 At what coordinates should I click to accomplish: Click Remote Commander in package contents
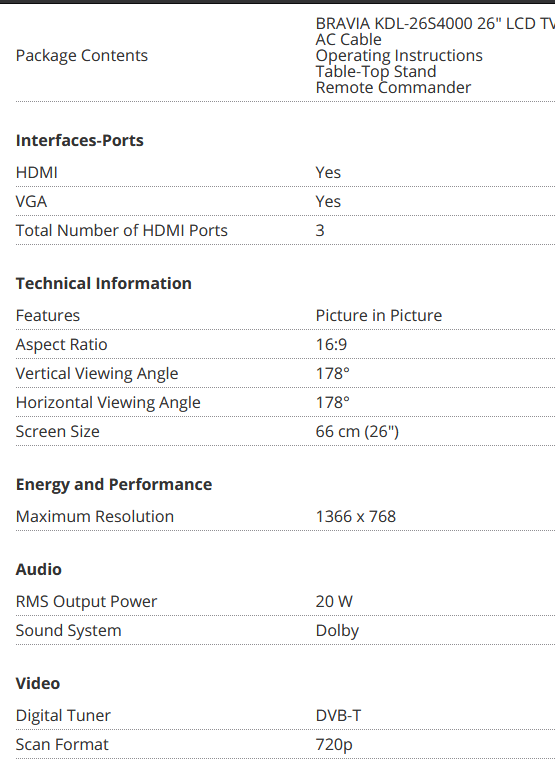click(x=393, y=87)
